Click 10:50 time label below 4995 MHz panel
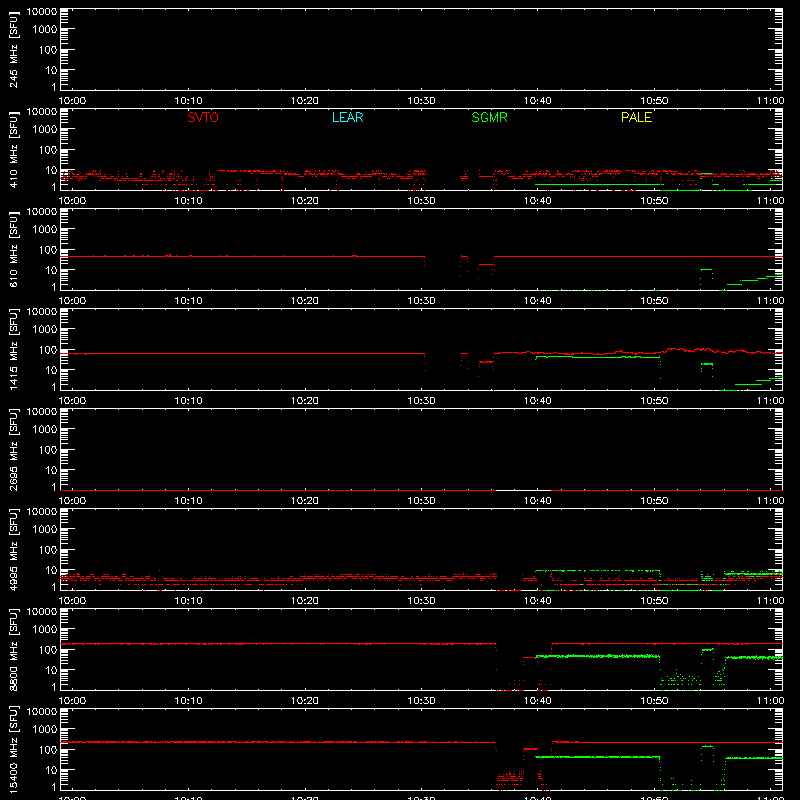Viewport: 800px width, 800px height. click(654, 601)
